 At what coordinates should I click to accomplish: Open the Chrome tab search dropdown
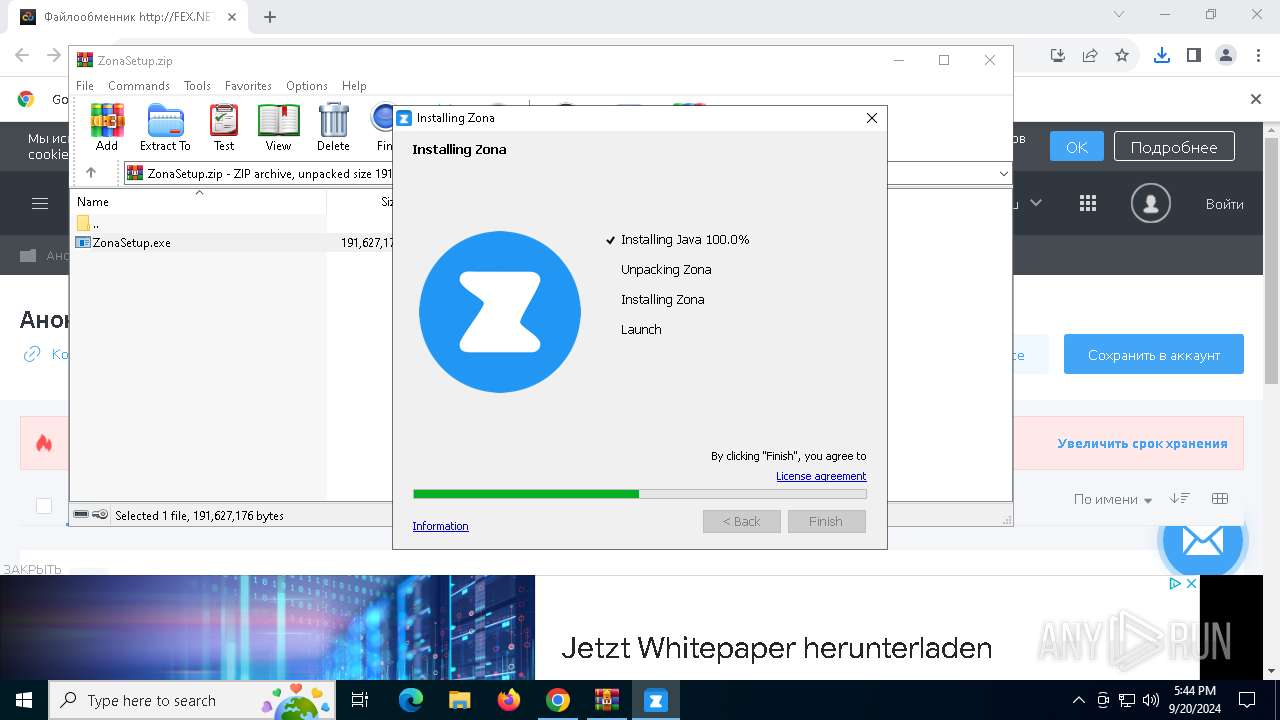[x=1119, y=14]
